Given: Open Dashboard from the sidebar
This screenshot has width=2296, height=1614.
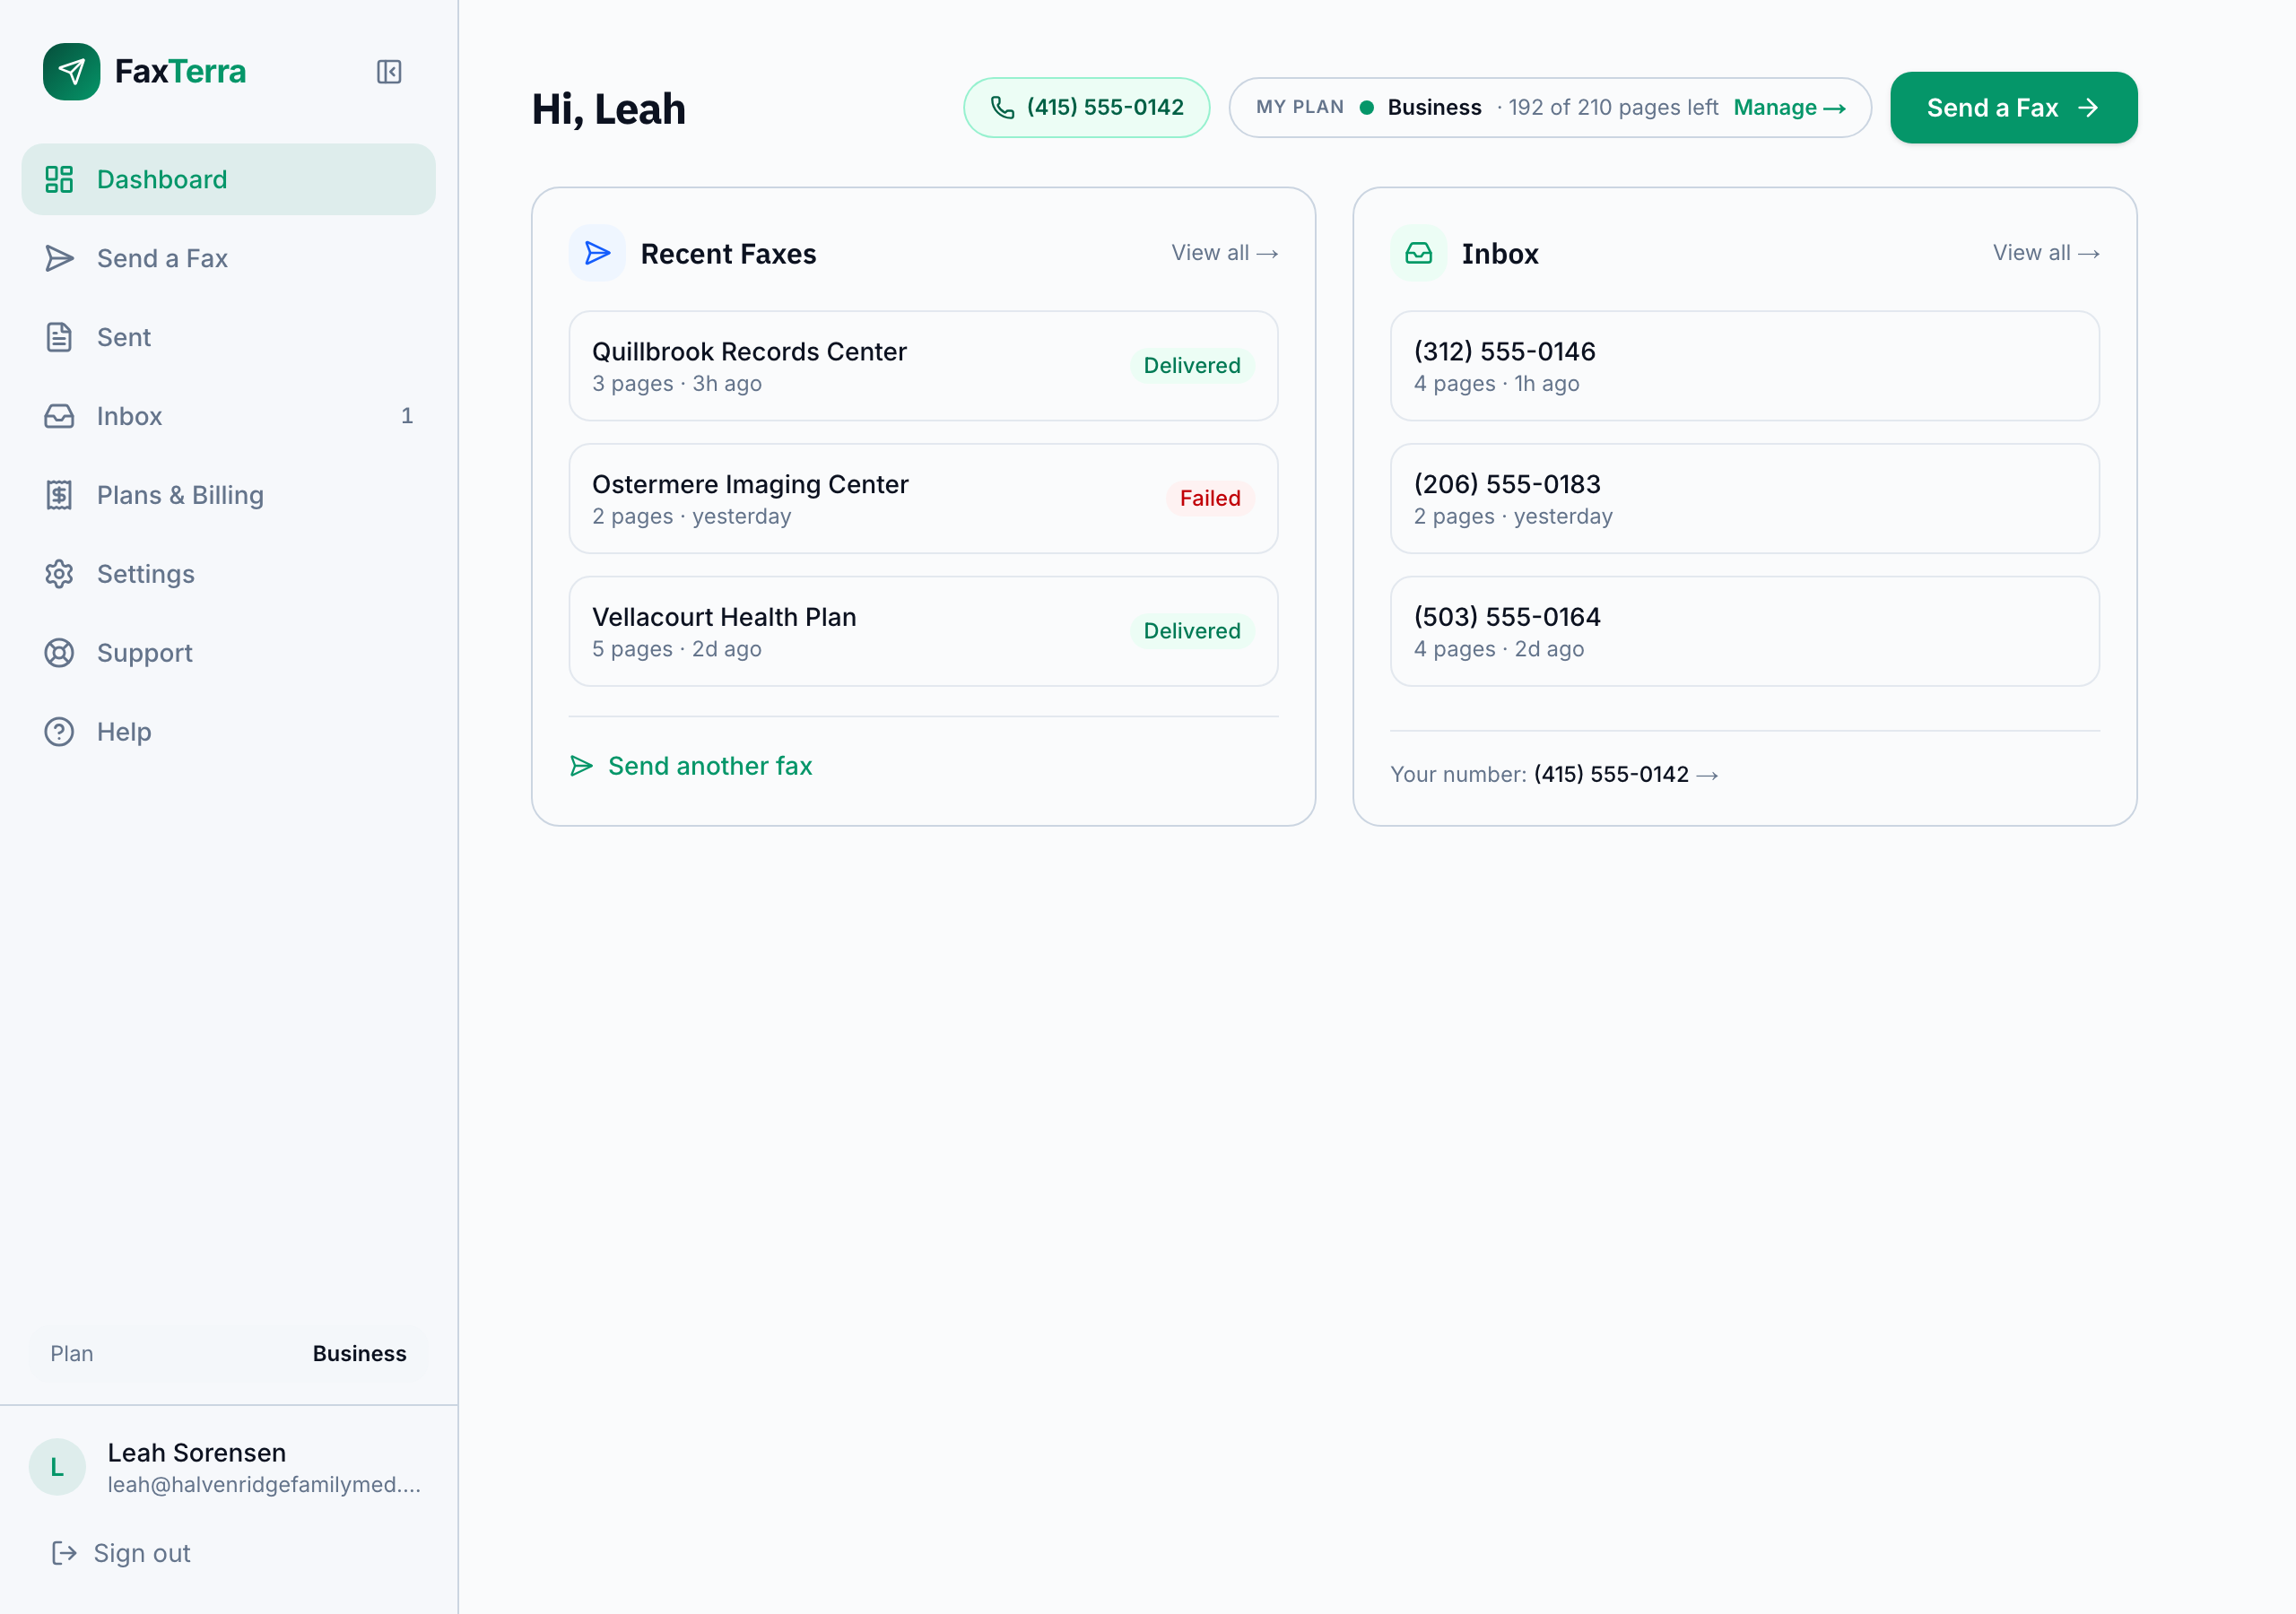Looking at the screenshot, I should [x=228, y=179].
